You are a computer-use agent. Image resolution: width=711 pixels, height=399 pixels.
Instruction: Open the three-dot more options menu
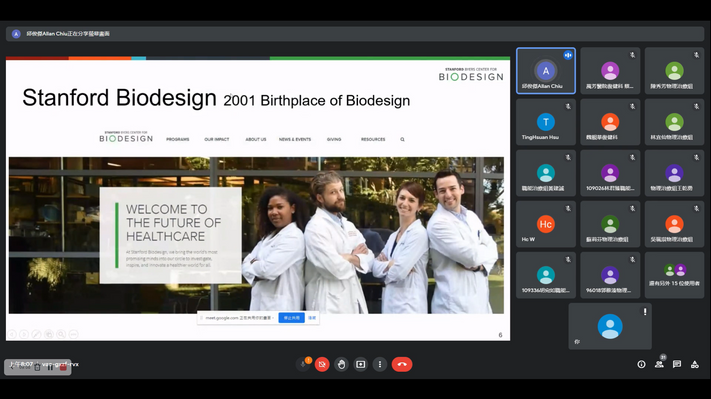click(380, 365)
